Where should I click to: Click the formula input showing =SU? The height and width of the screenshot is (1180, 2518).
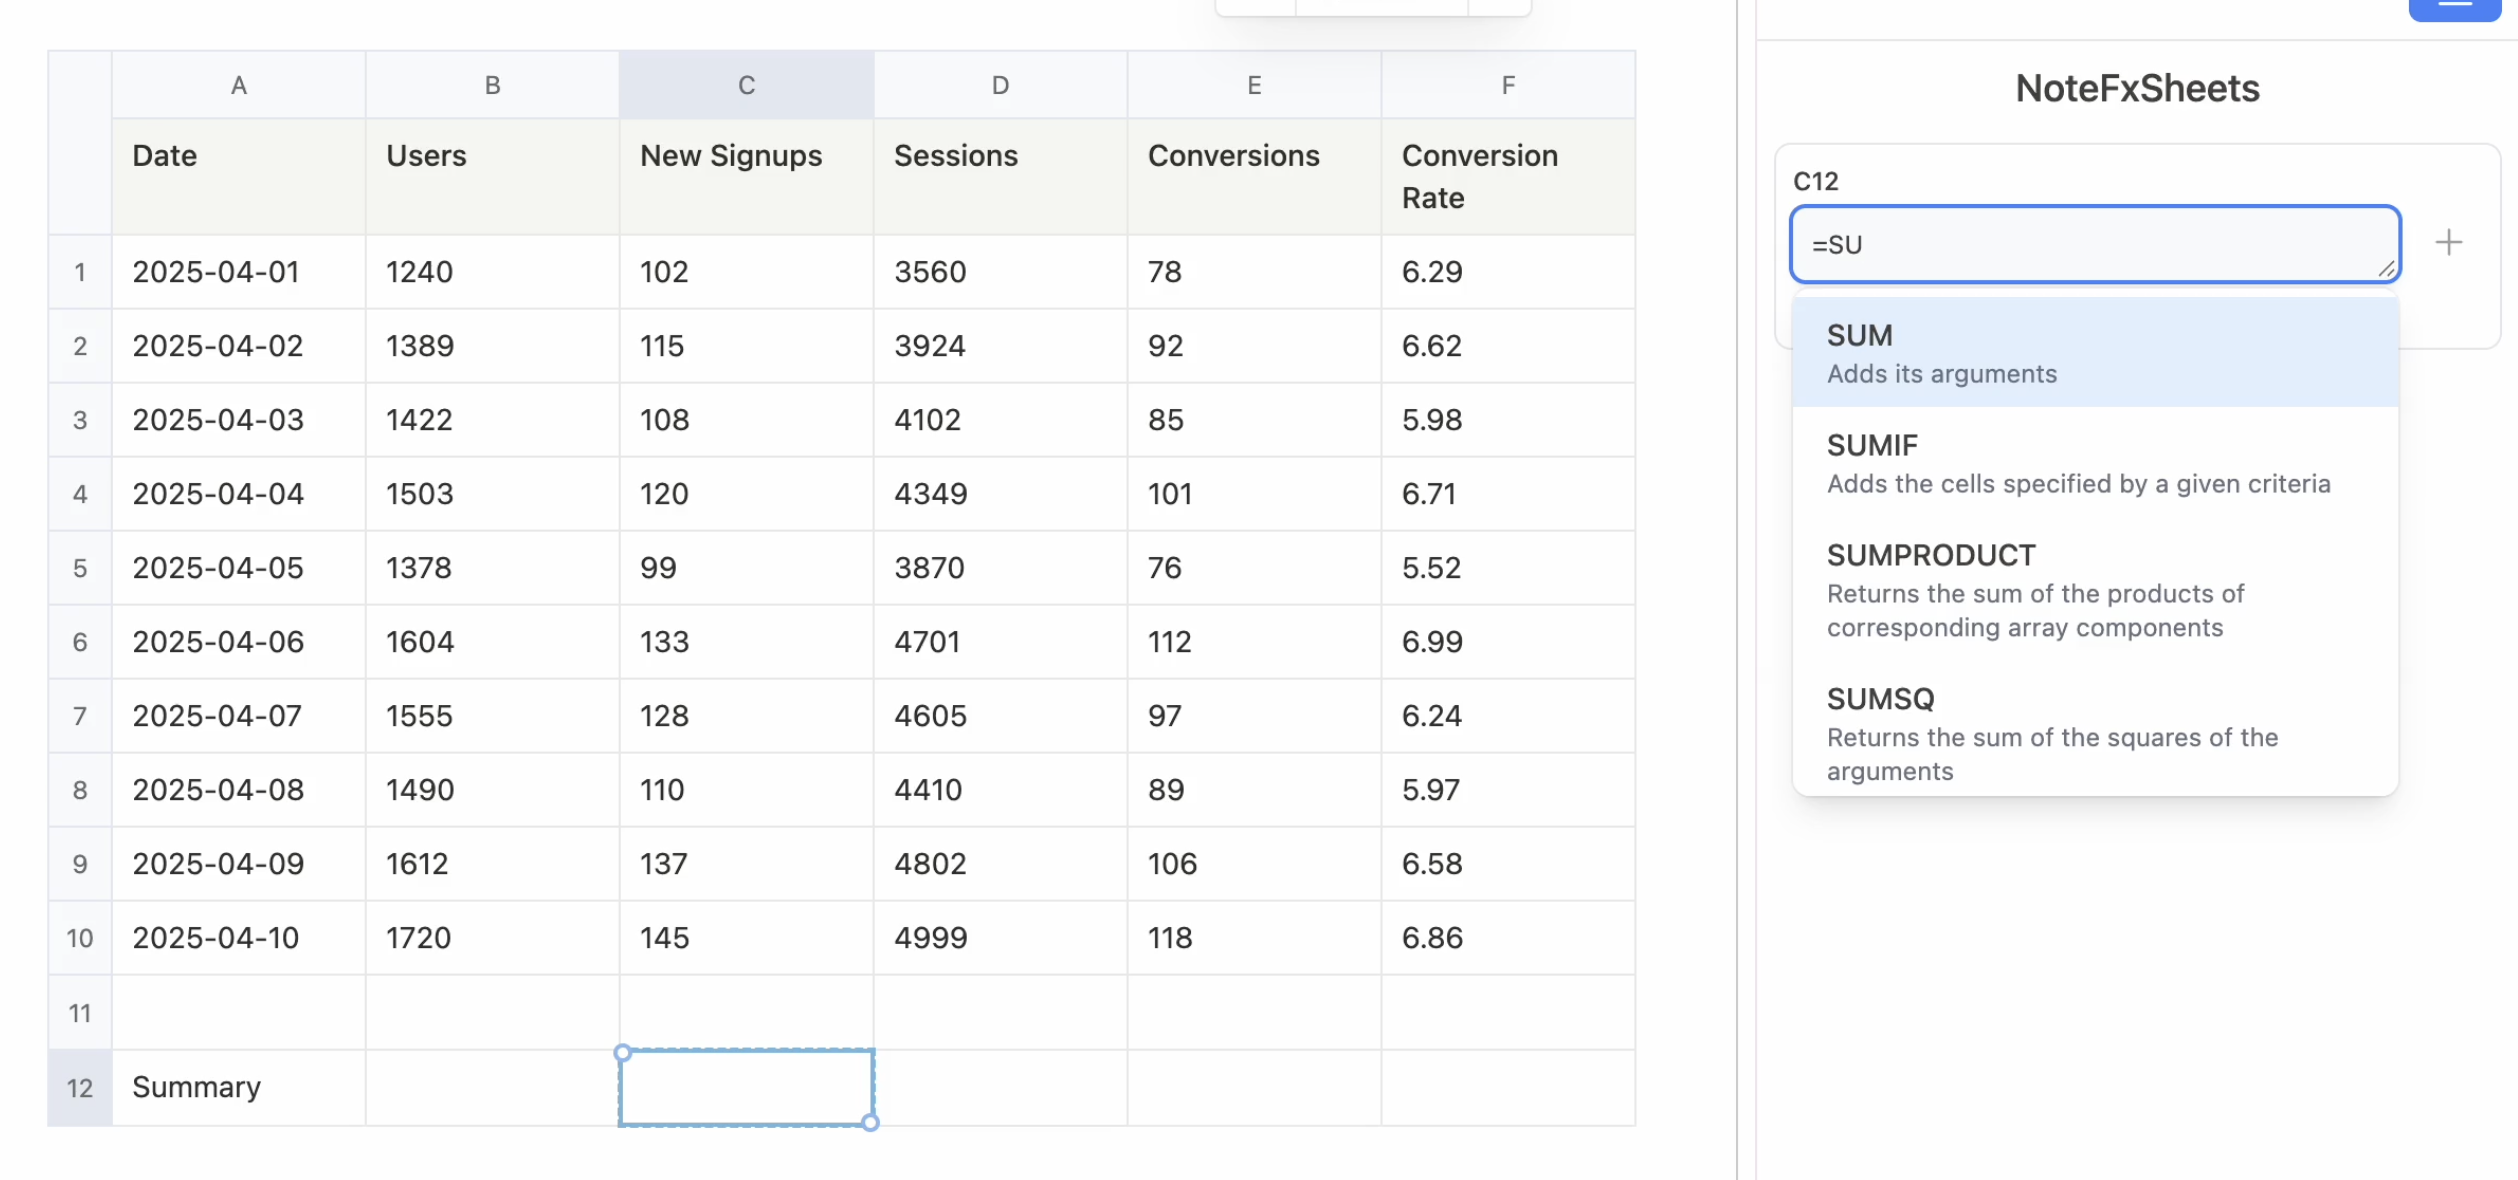click(x=2094, y=244)
